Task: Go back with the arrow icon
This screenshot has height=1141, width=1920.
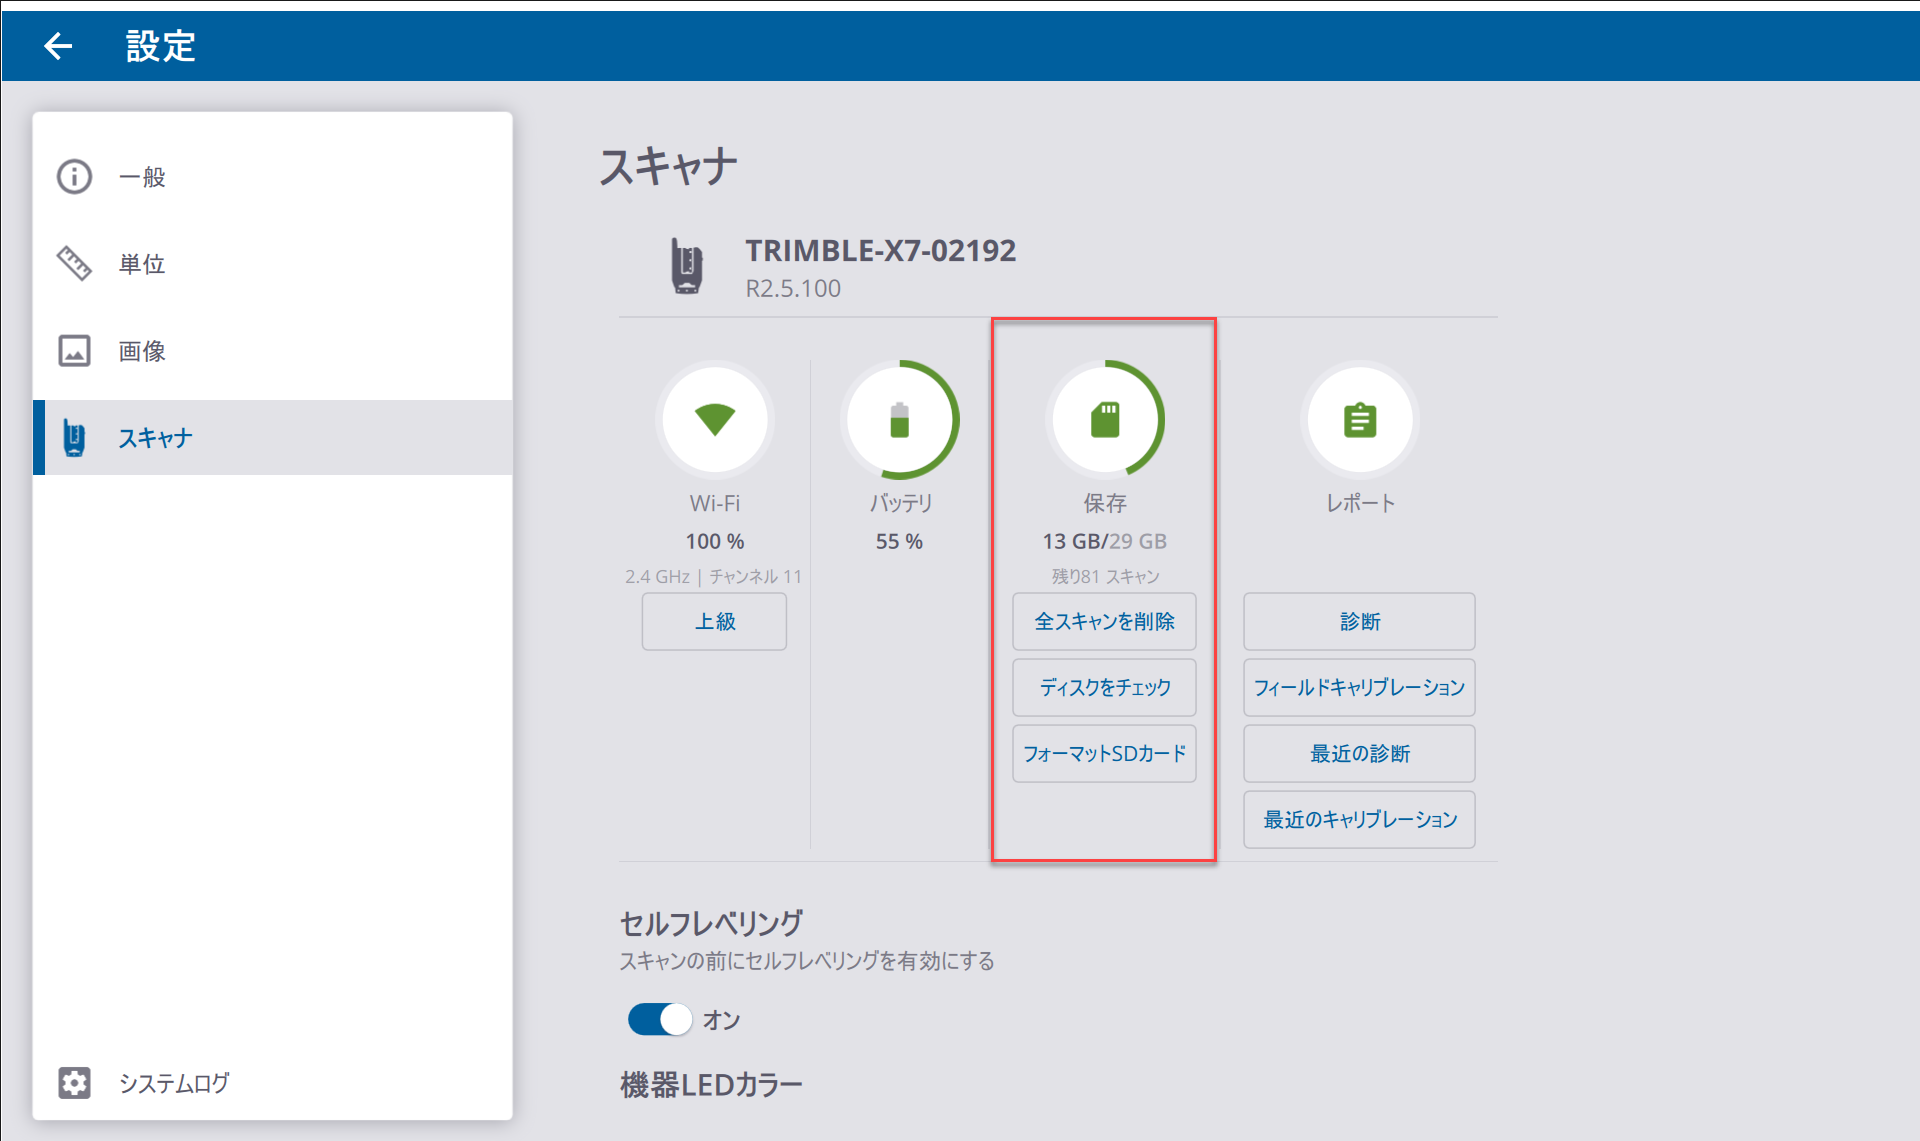Action: tap(58, 45)
